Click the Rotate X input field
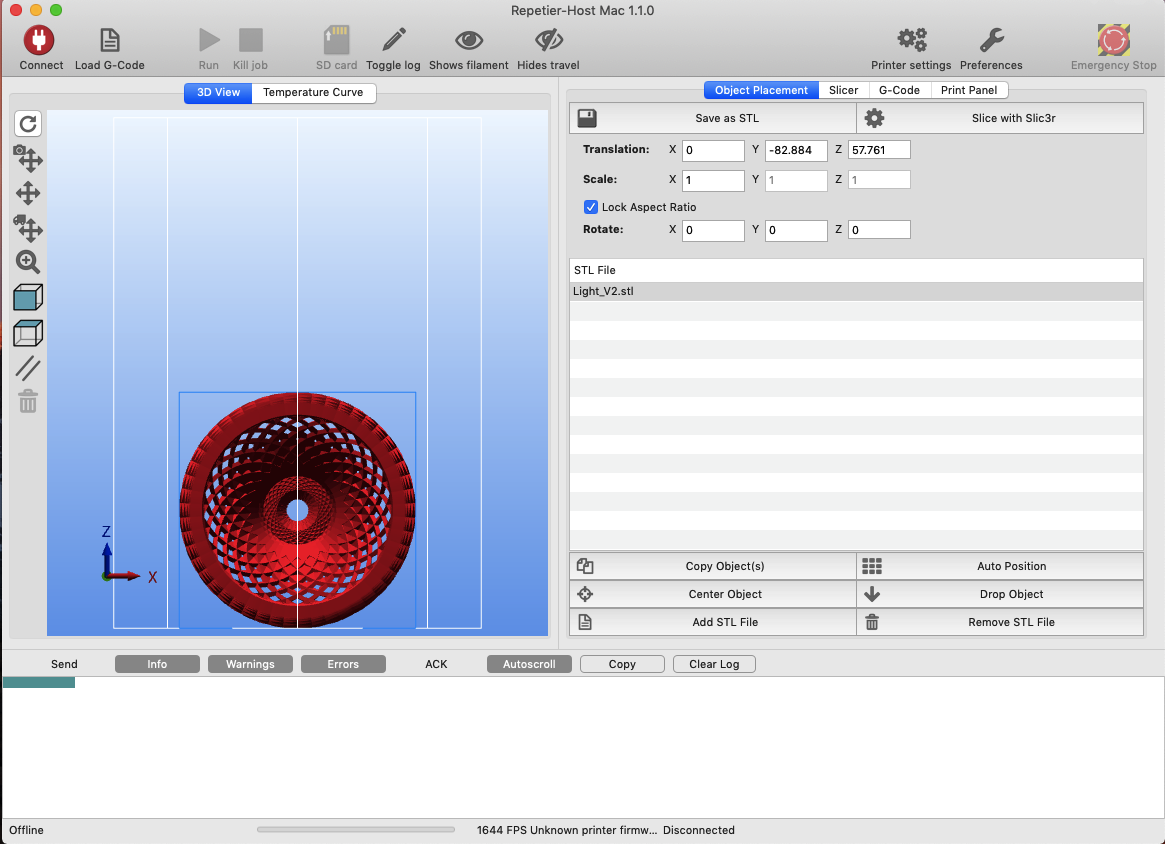 tap(713, 230)
